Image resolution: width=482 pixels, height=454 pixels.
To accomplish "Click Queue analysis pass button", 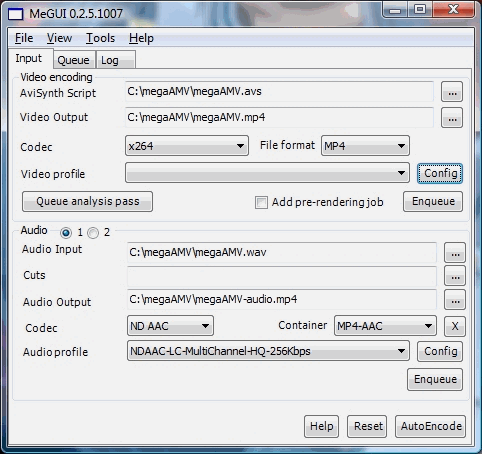I will 87,201.
